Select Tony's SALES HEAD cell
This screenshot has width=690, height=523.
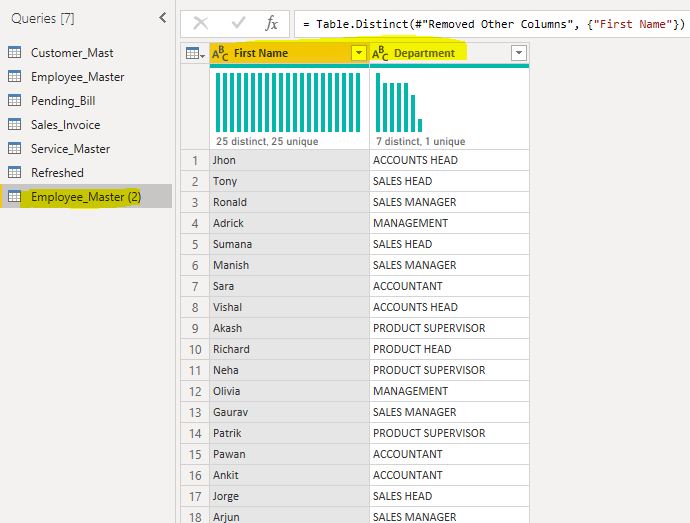[449, 181]
